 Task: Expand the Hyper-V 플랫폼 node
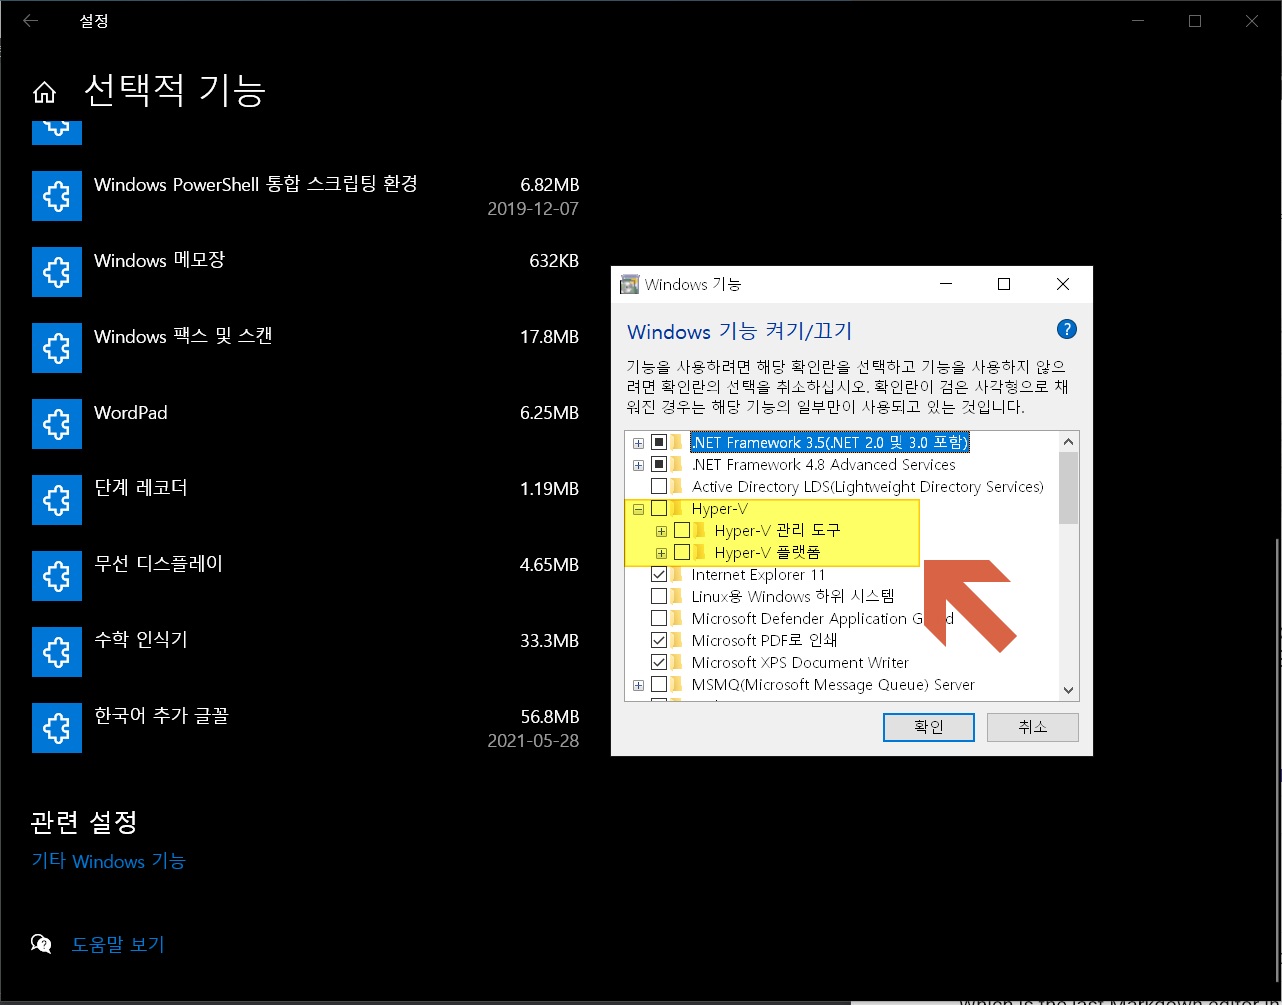661,553
